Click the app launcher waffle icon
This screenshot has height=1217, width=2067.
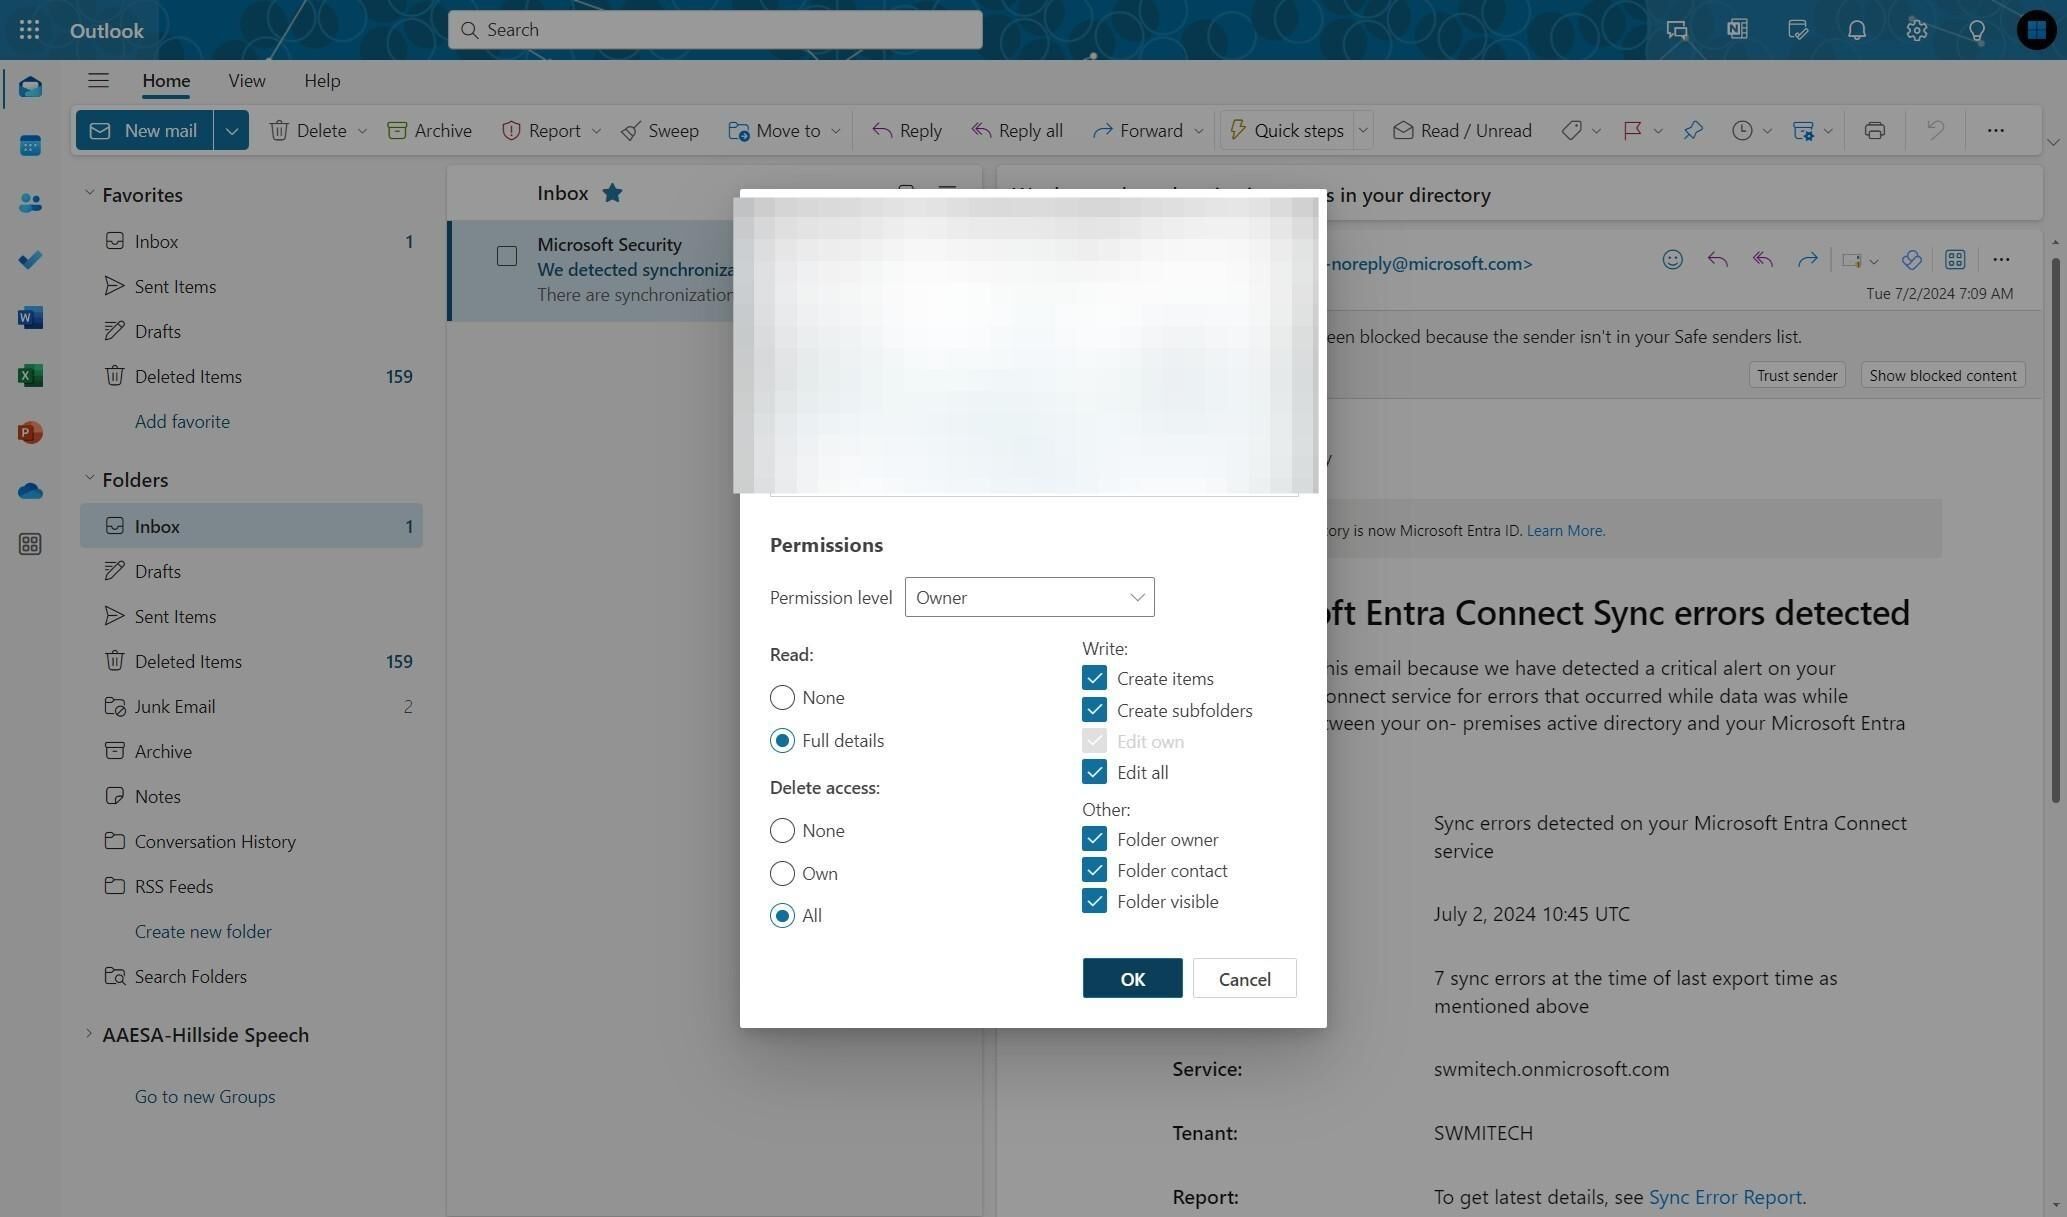[29, 30]
